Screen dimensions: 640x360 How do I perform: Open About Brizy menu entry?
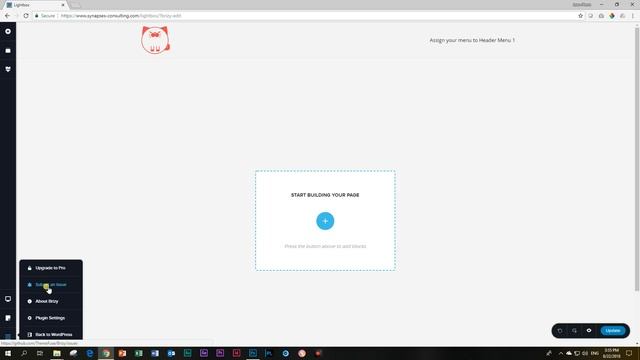pyautogui.click(x=51, y=301)
